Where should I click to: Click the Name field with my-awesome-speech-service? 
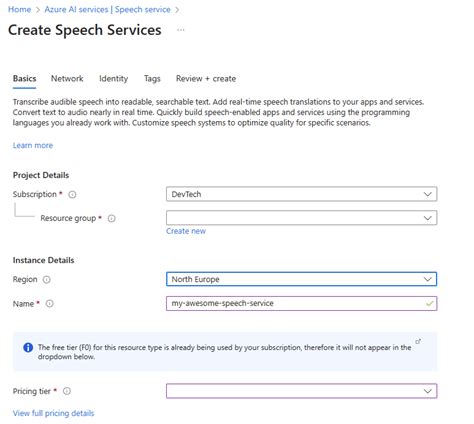click(x=301, y=303)
